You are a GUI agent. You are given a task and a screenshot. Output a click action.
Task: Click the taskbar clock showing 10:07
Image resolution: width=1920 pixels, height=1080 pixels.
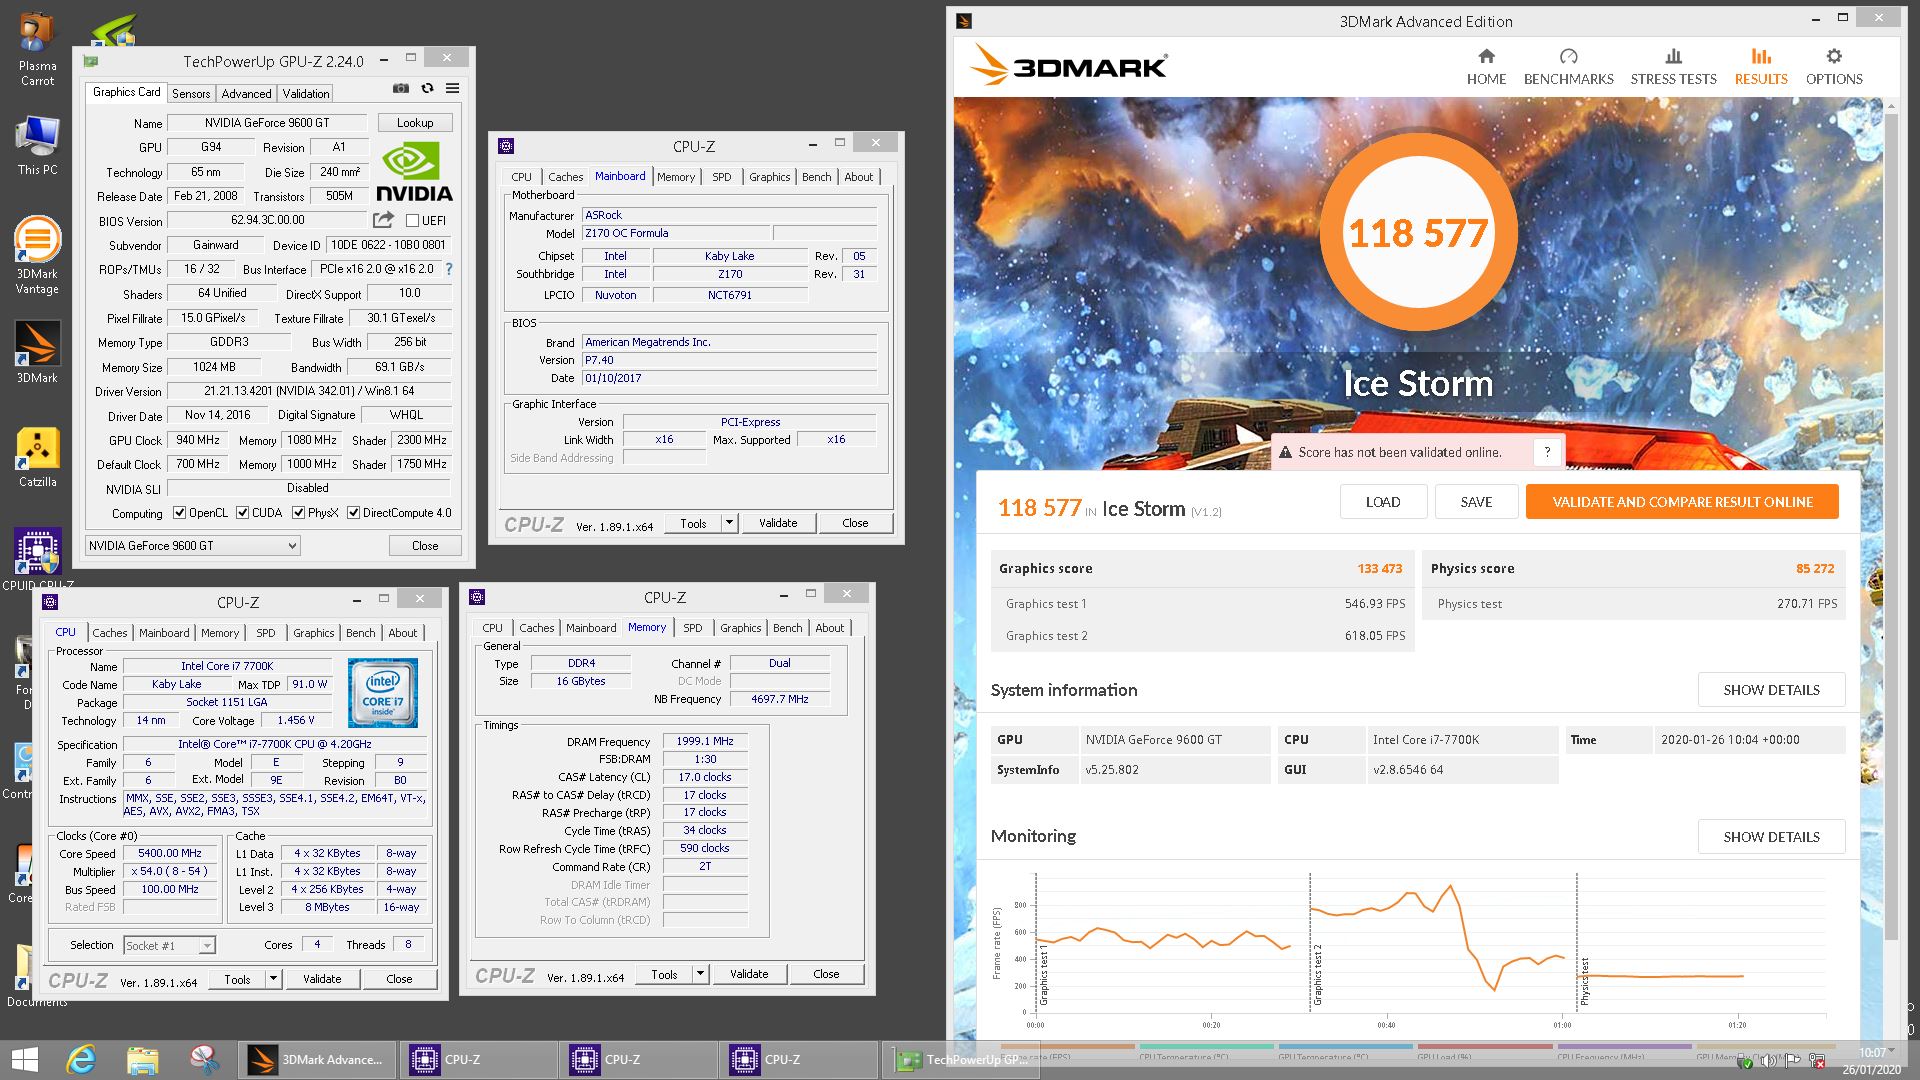pos(1872,1053)
